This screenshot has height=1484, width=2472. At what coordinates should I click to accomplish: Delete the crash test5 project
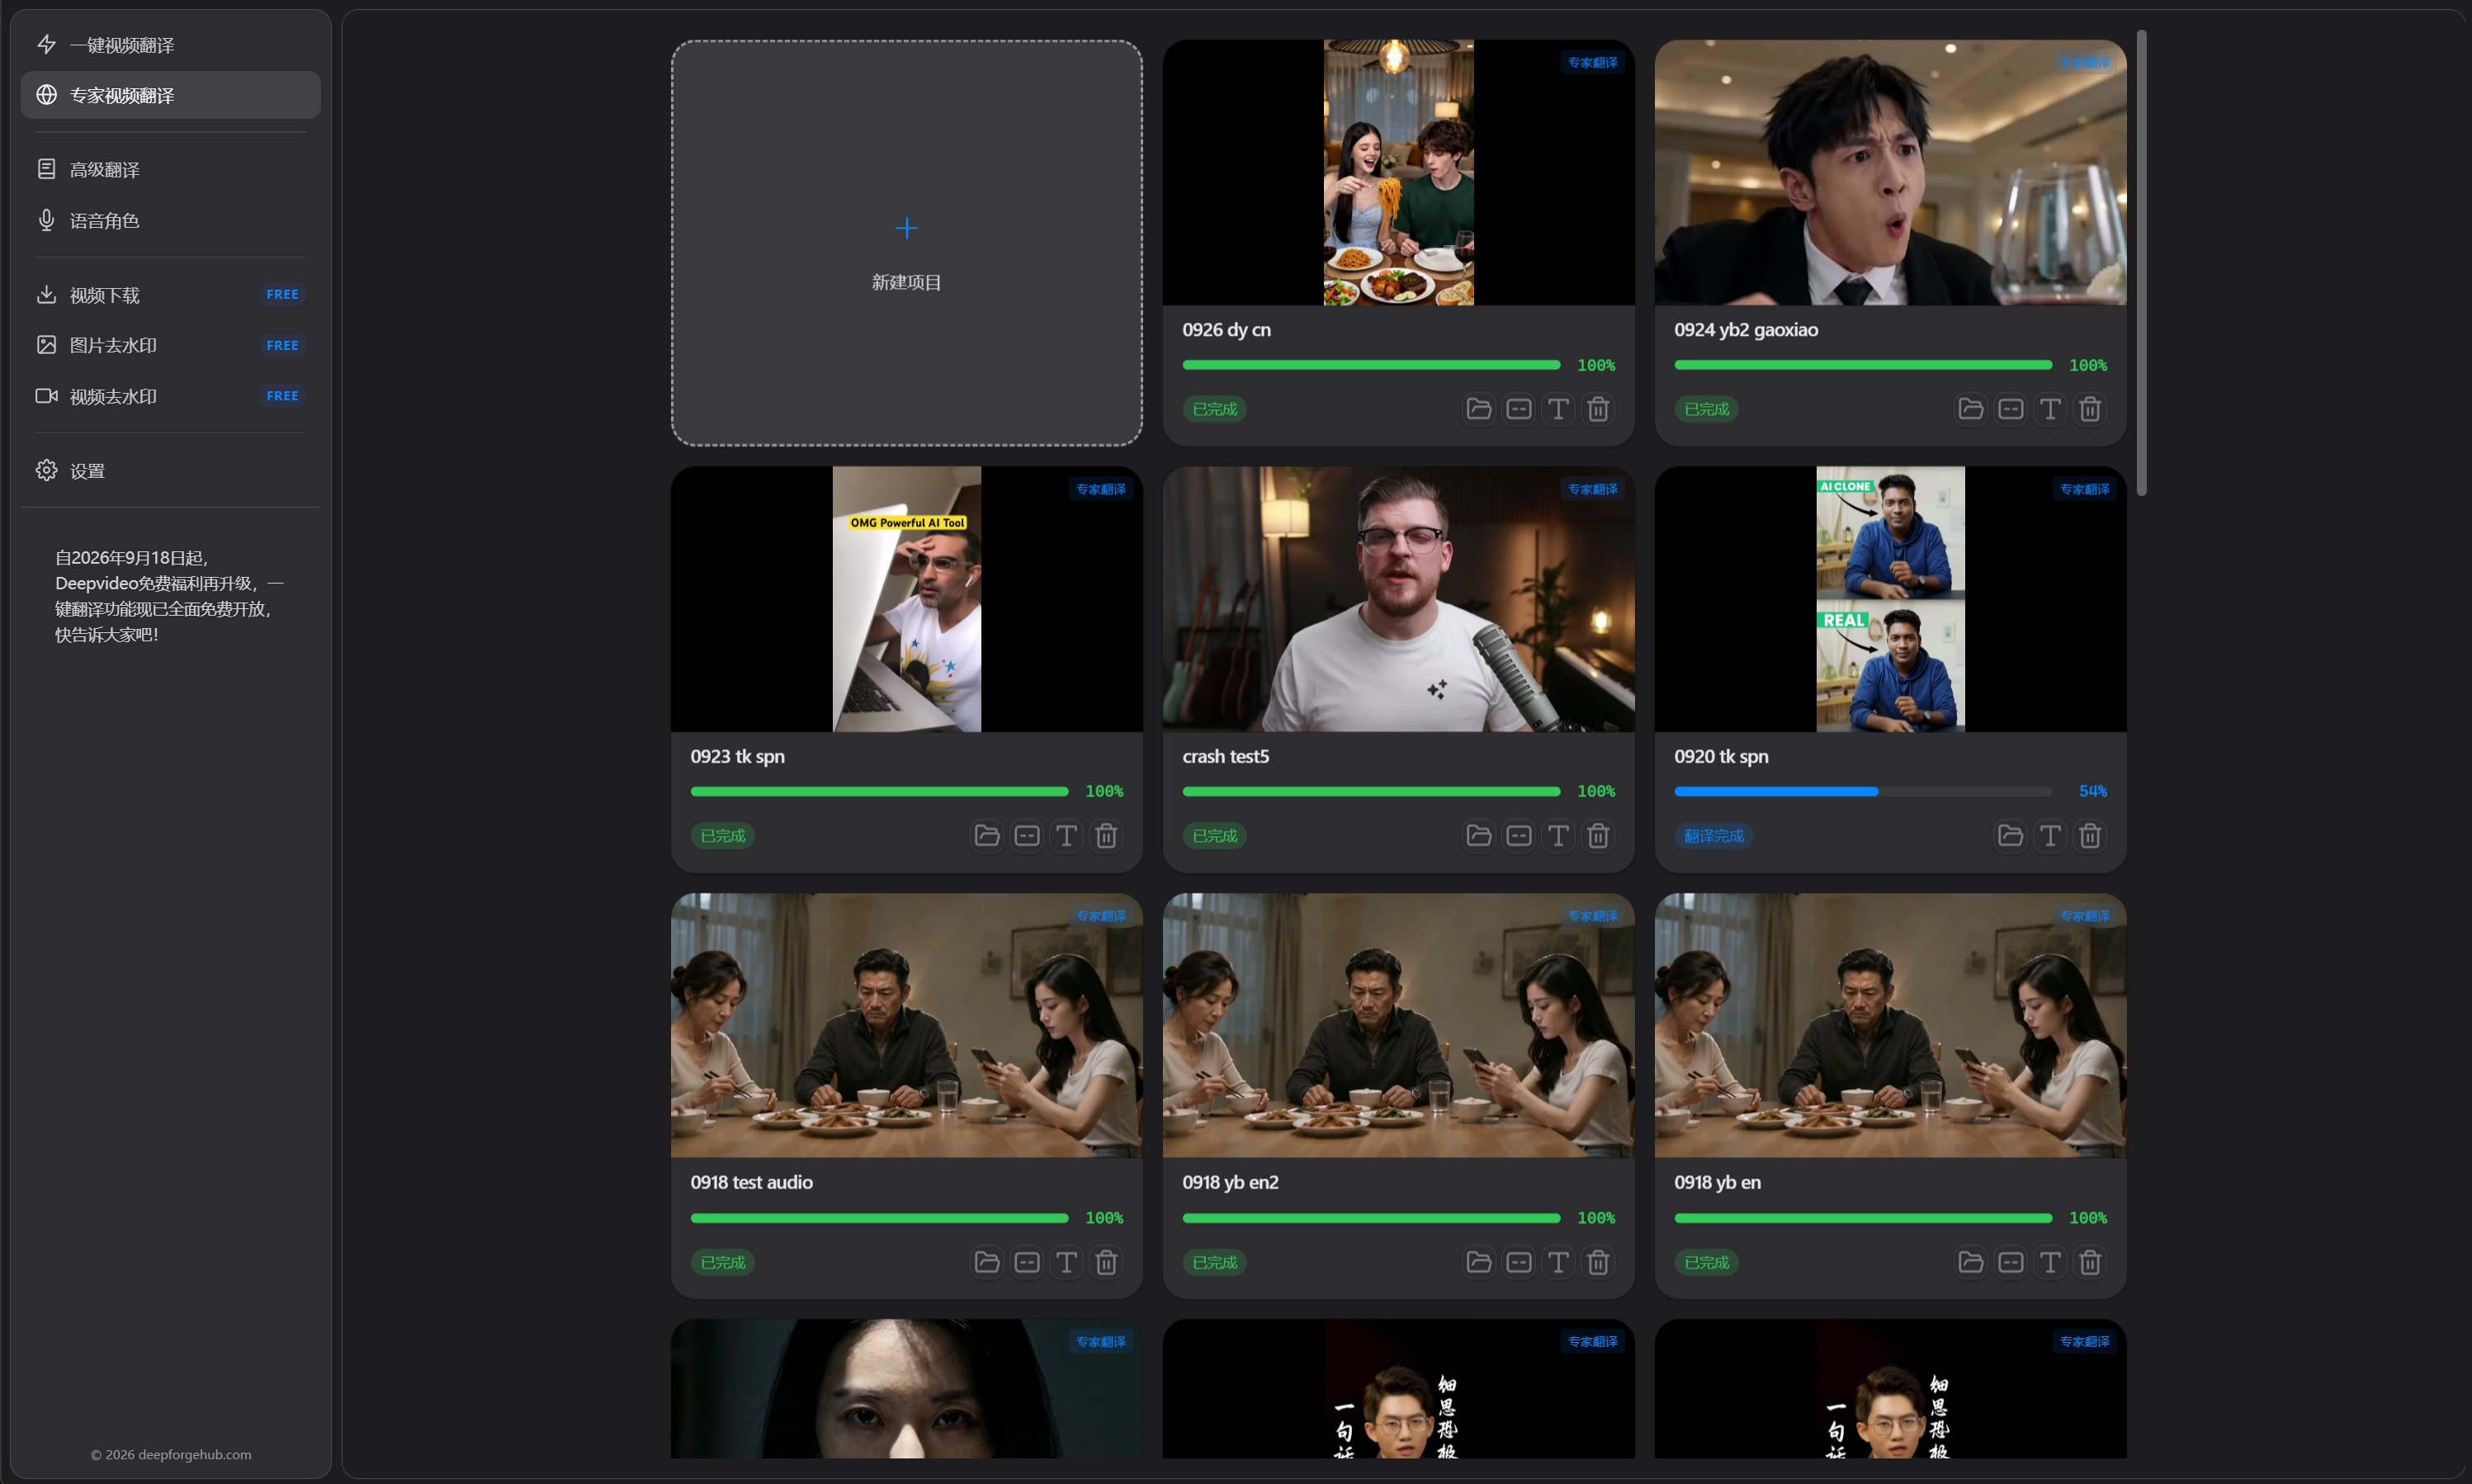(x=1598, y=836)
